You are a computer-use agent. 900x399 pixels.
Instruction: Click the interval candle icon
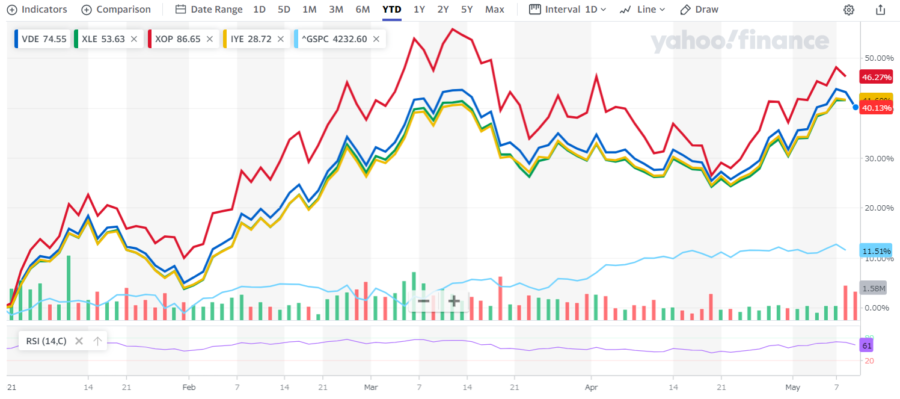534,10
